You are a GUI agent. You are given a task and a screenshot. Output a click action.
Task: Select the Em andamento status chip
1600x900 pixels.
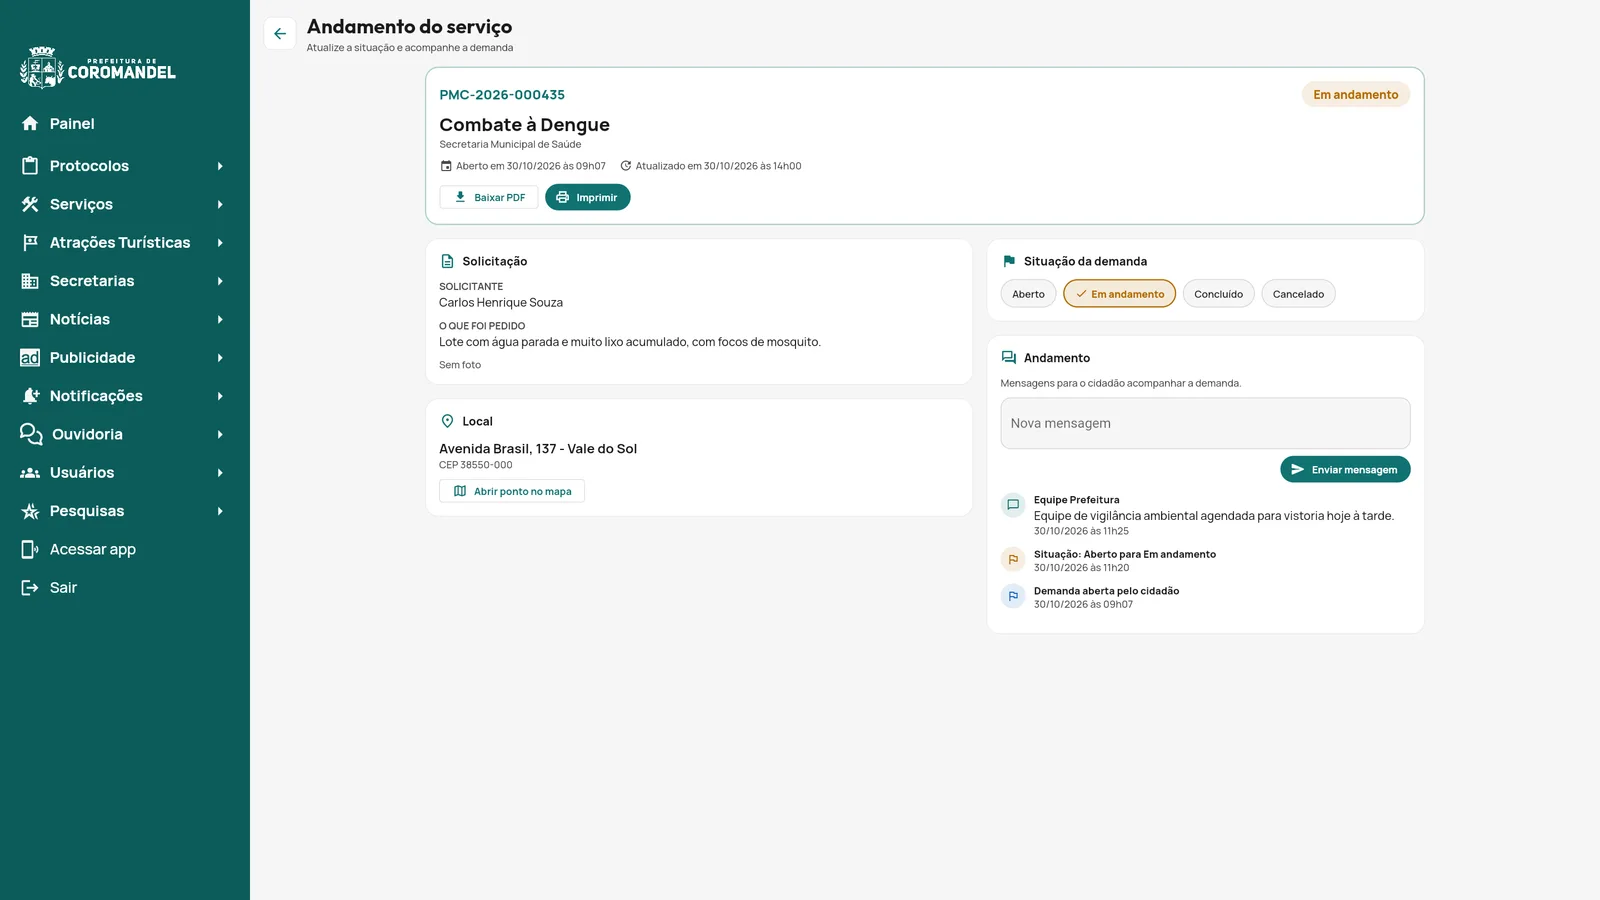[x=1120, y=294]
